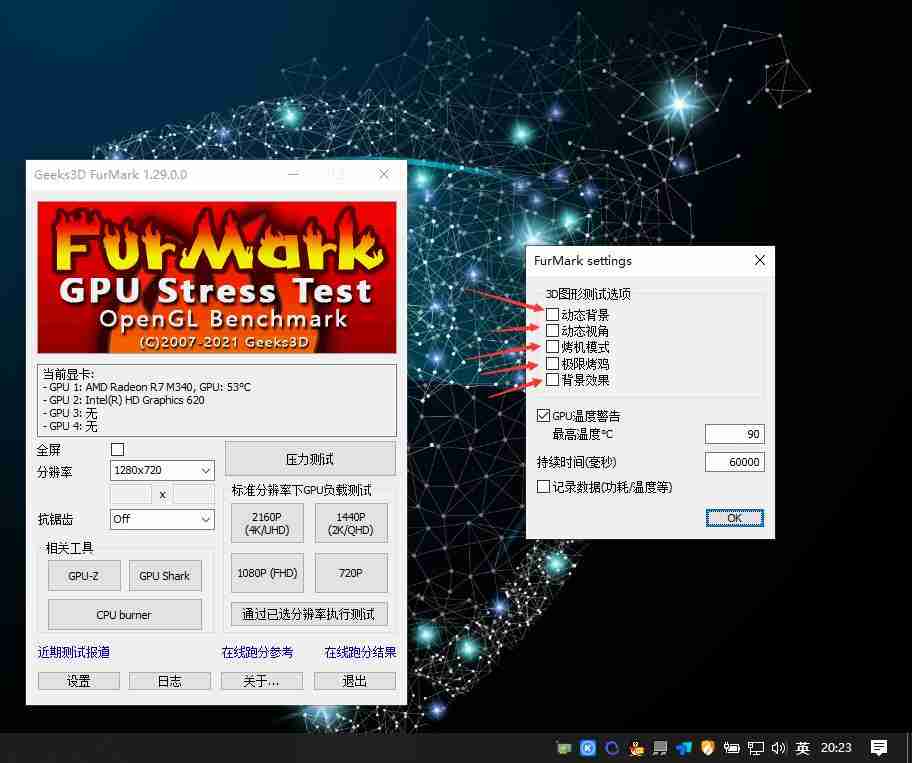Screen dimensions: 912x763
Task: Click the green chip icon in system tray
Action: pos(564,748)
